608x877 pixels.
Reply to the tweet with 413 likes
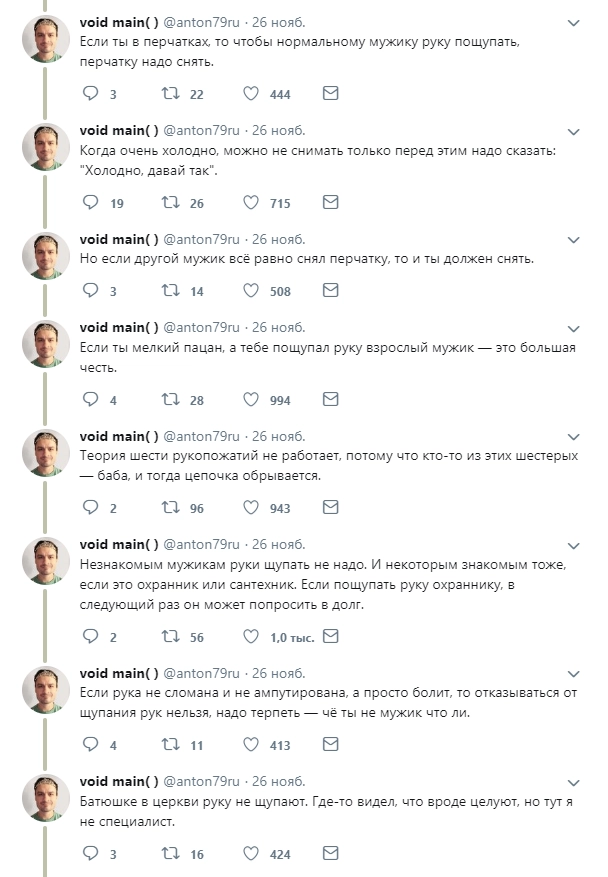[x=90, y=745]
